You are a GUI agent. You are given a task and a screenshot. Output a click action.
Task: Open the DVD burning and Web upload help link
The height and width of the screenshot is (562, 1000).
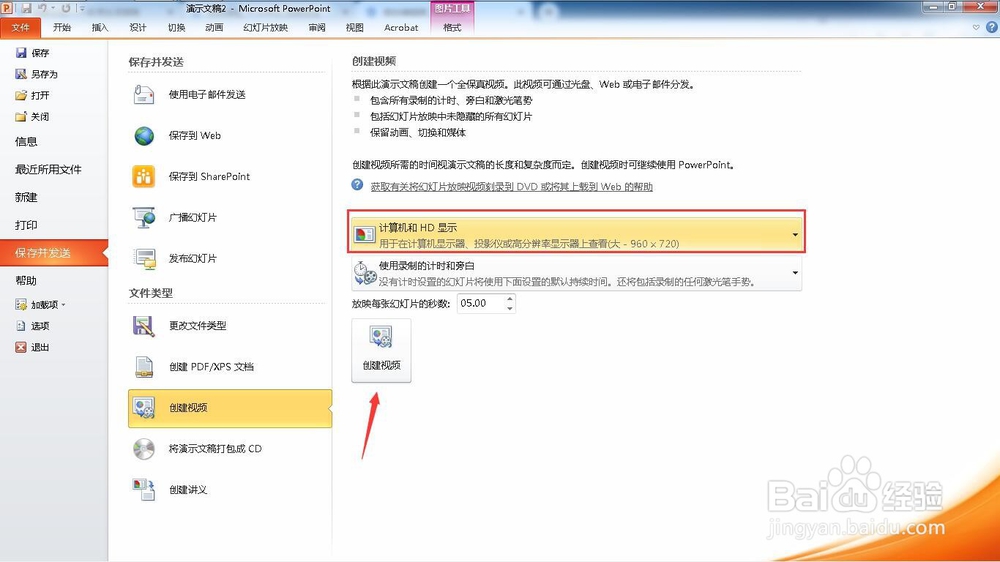click(x=511, y=186)
